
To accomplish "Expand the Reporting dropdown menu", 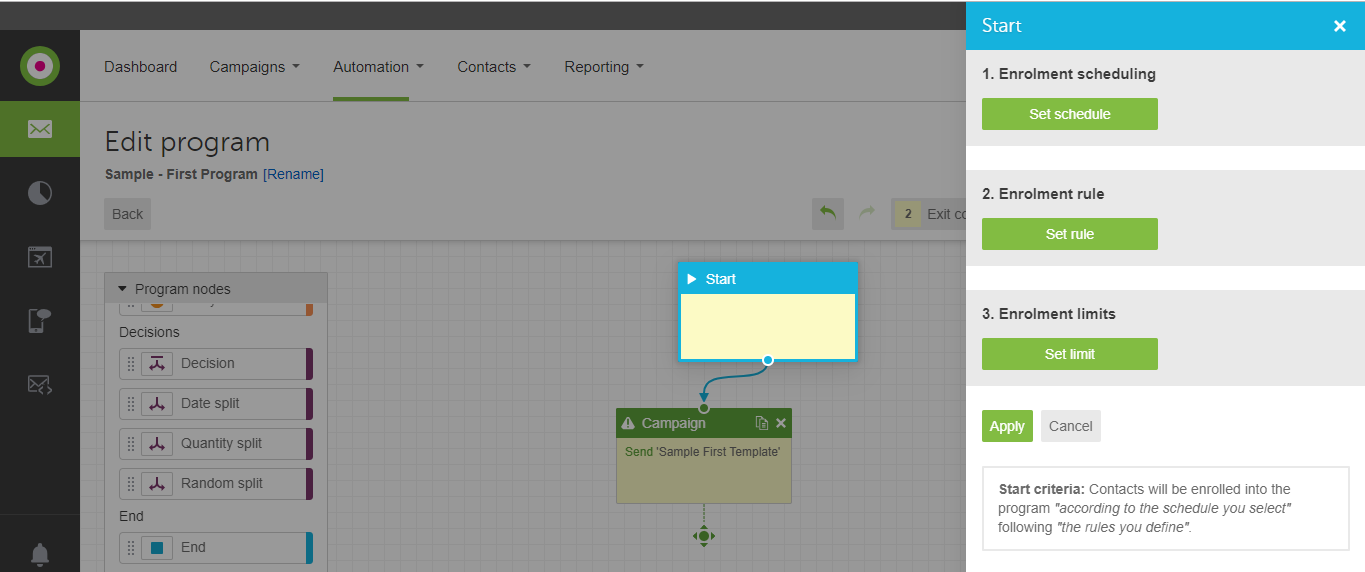I will tap(604, 67).
